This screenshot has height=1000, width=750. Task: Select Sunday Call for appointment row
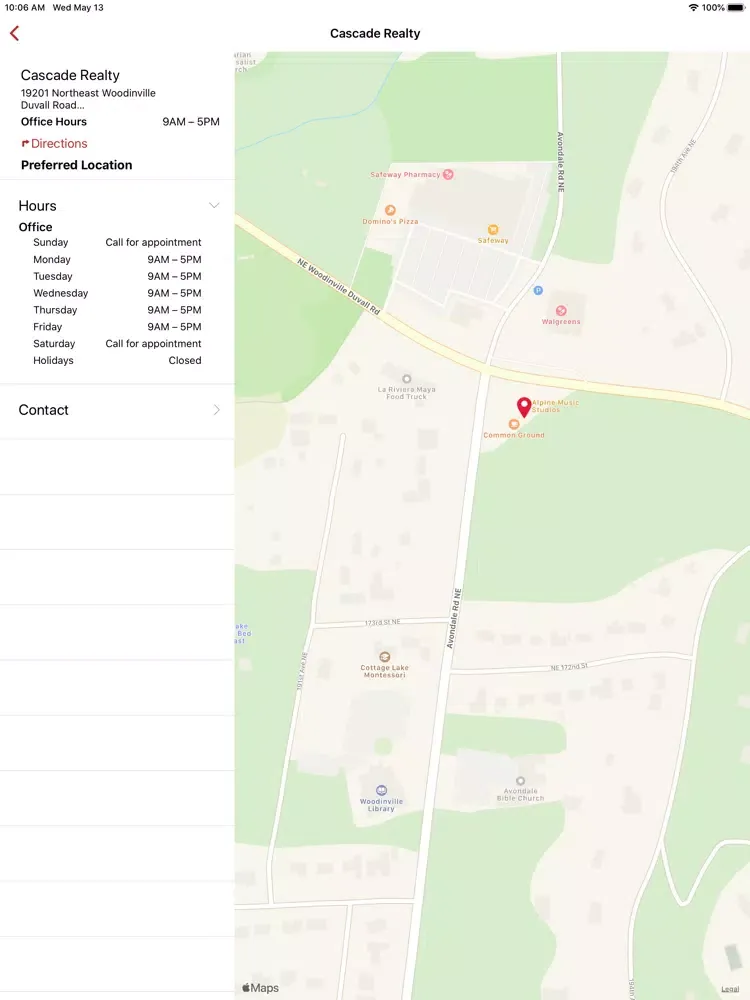(x=117, y=242)
